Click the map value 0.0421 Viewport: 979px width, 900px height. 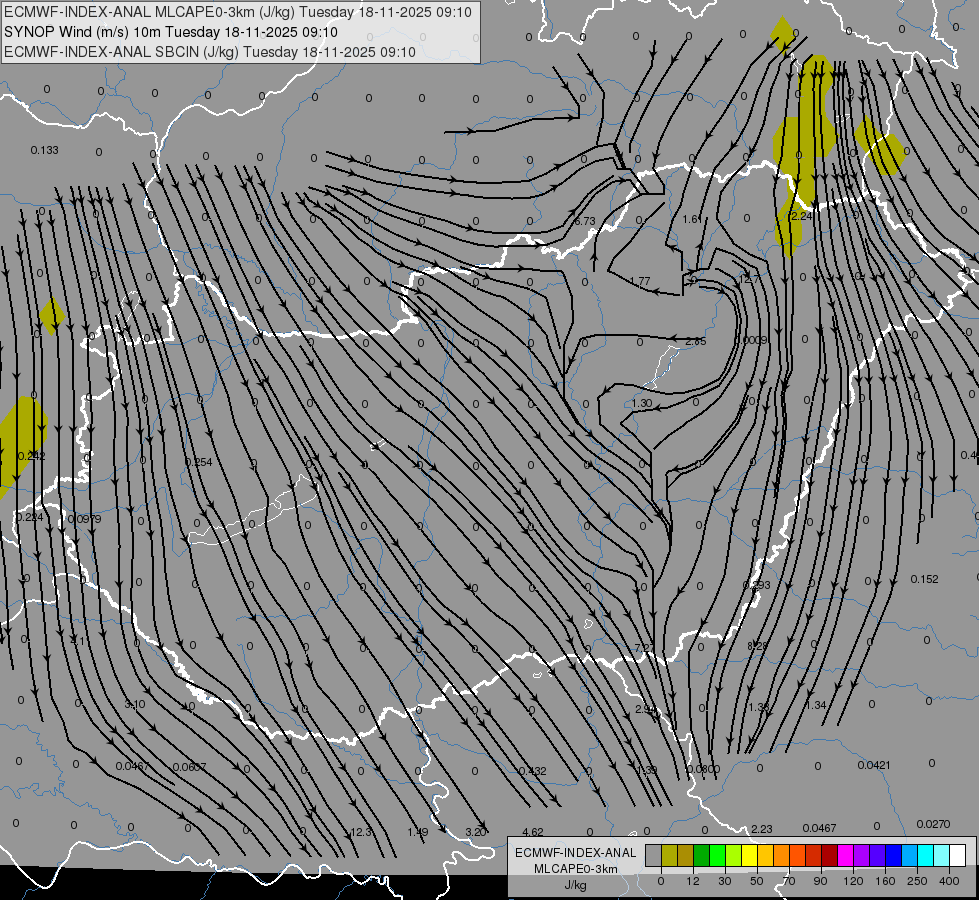coord(874,765)
